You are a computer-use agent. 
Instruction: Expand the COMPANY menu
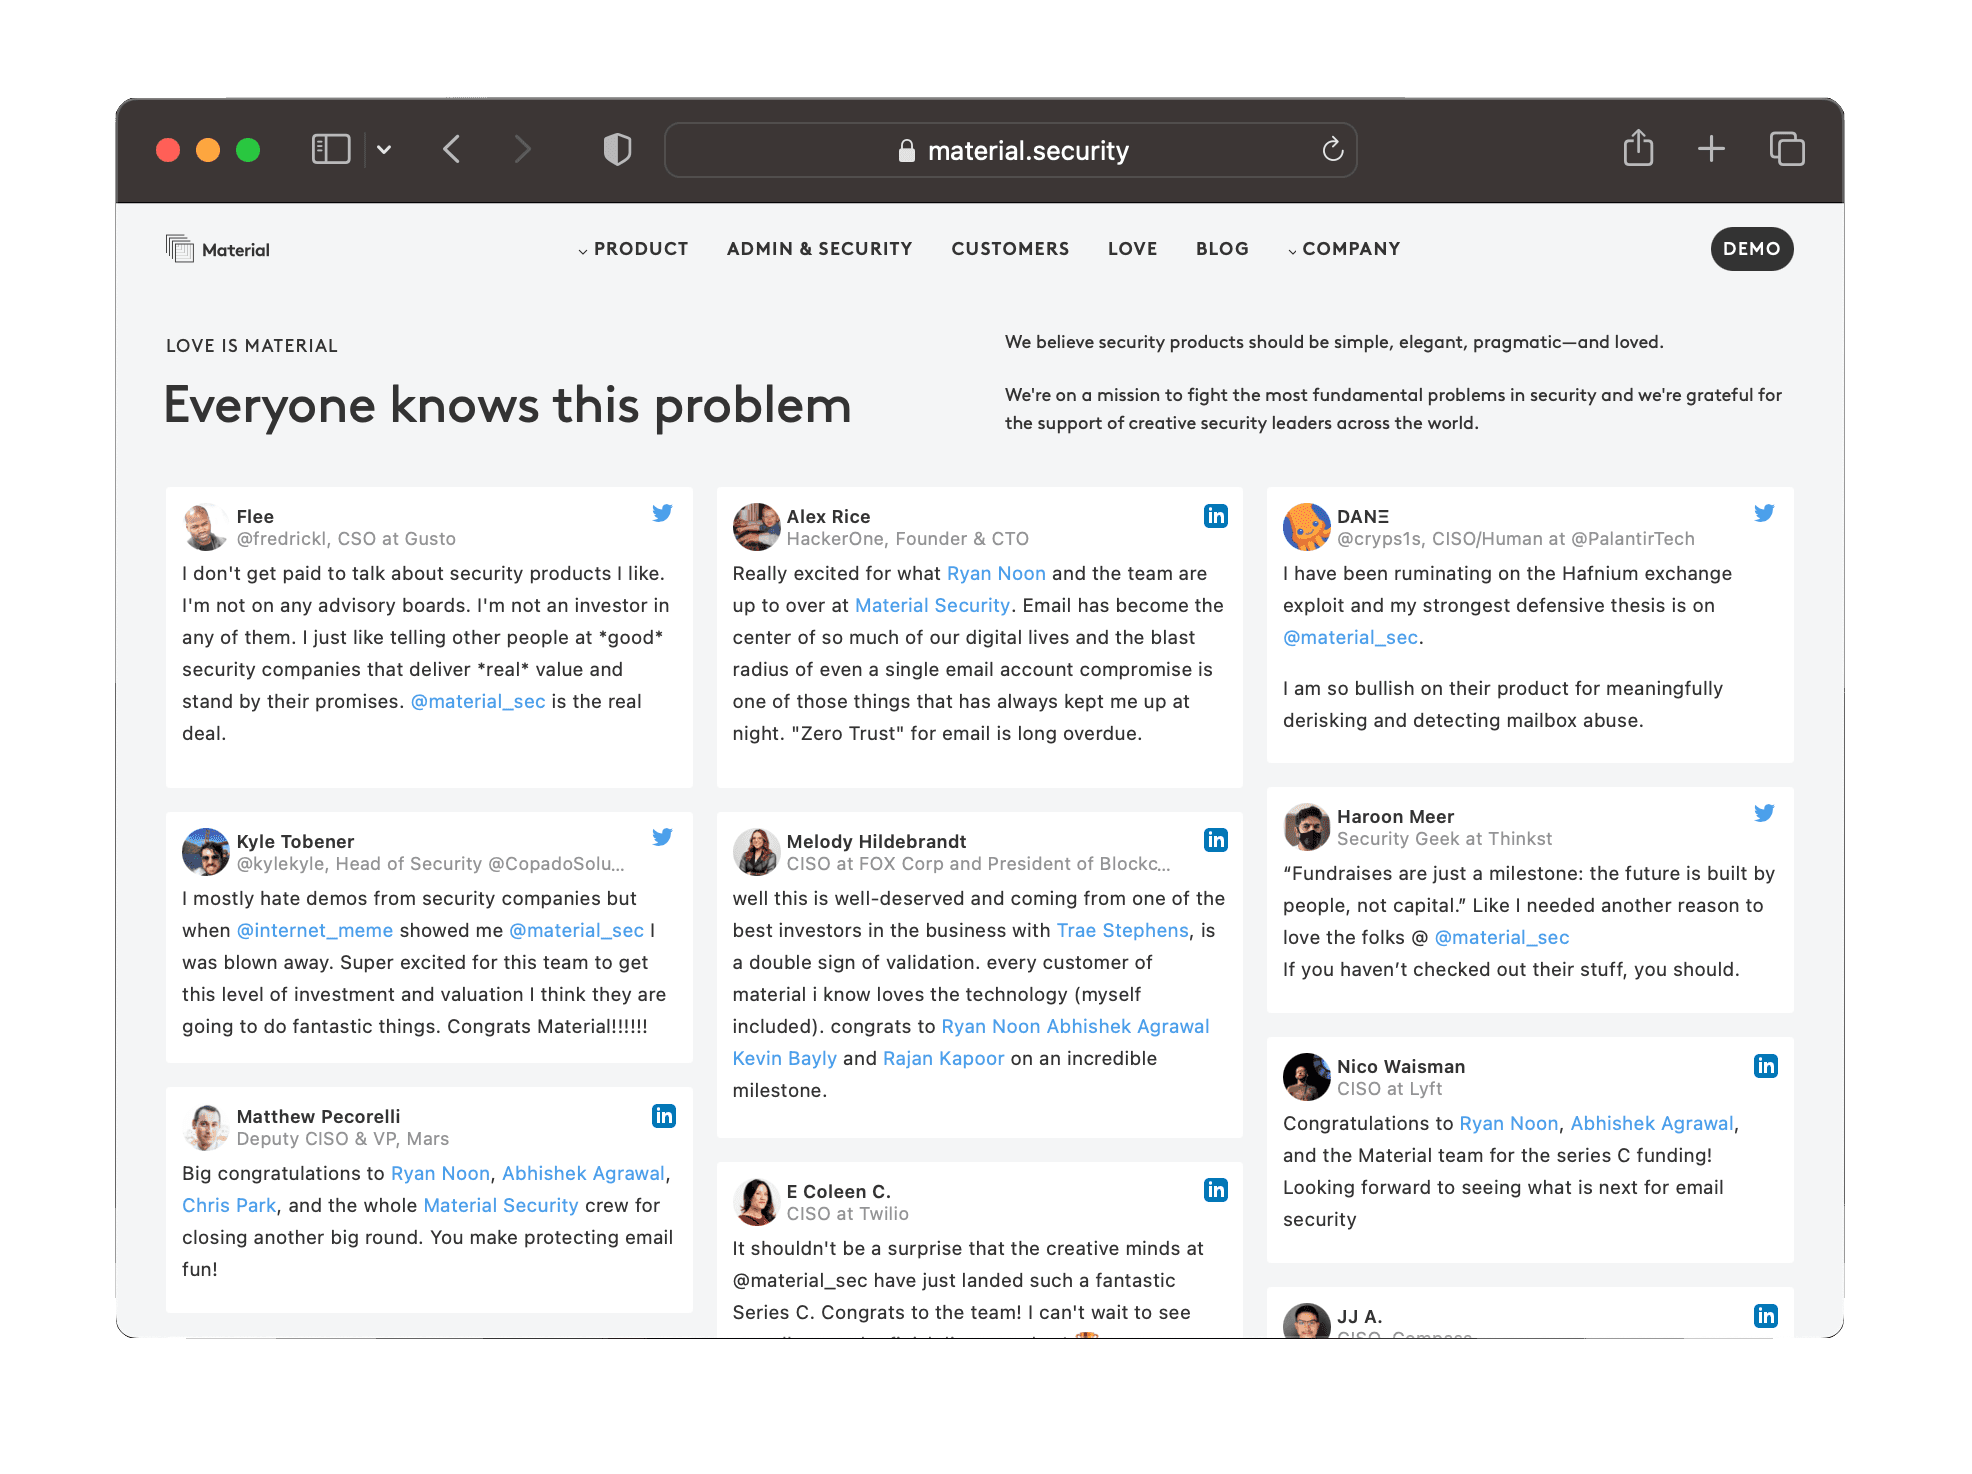[x=1344, y=249]
